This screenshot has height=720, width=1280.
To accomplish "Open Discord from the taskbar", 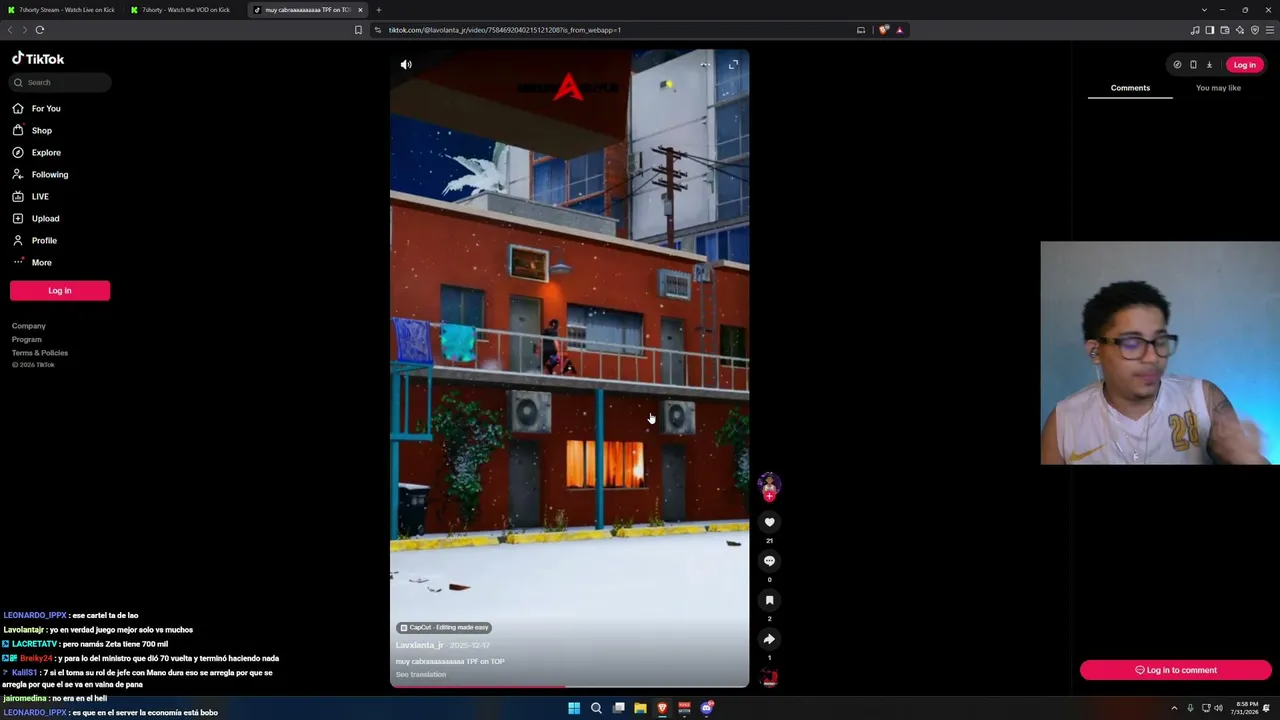I will 706,708.
